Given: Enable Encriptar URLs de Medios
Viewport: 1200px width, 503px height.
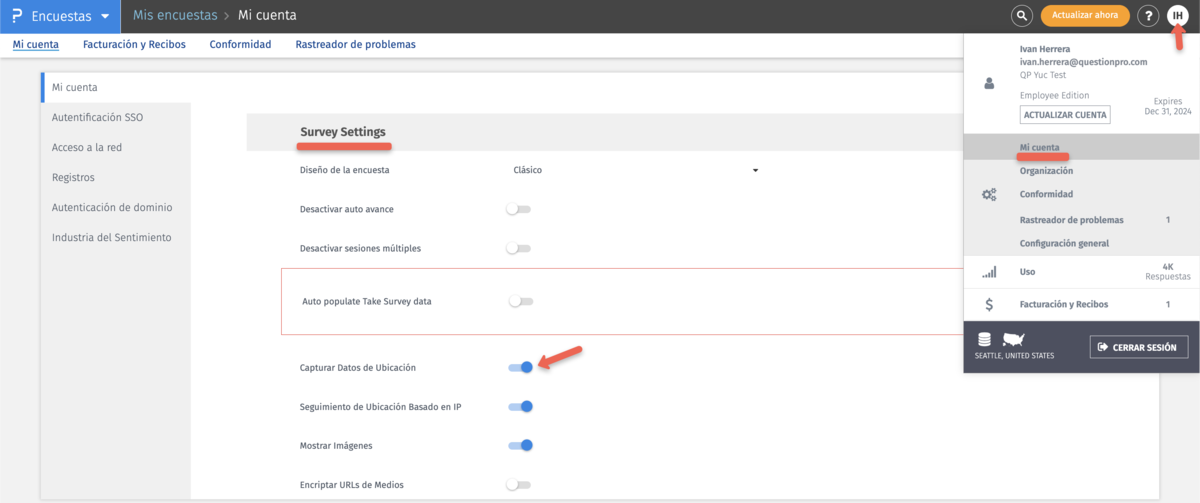Looking at the screenshot, I should (518, 484).
